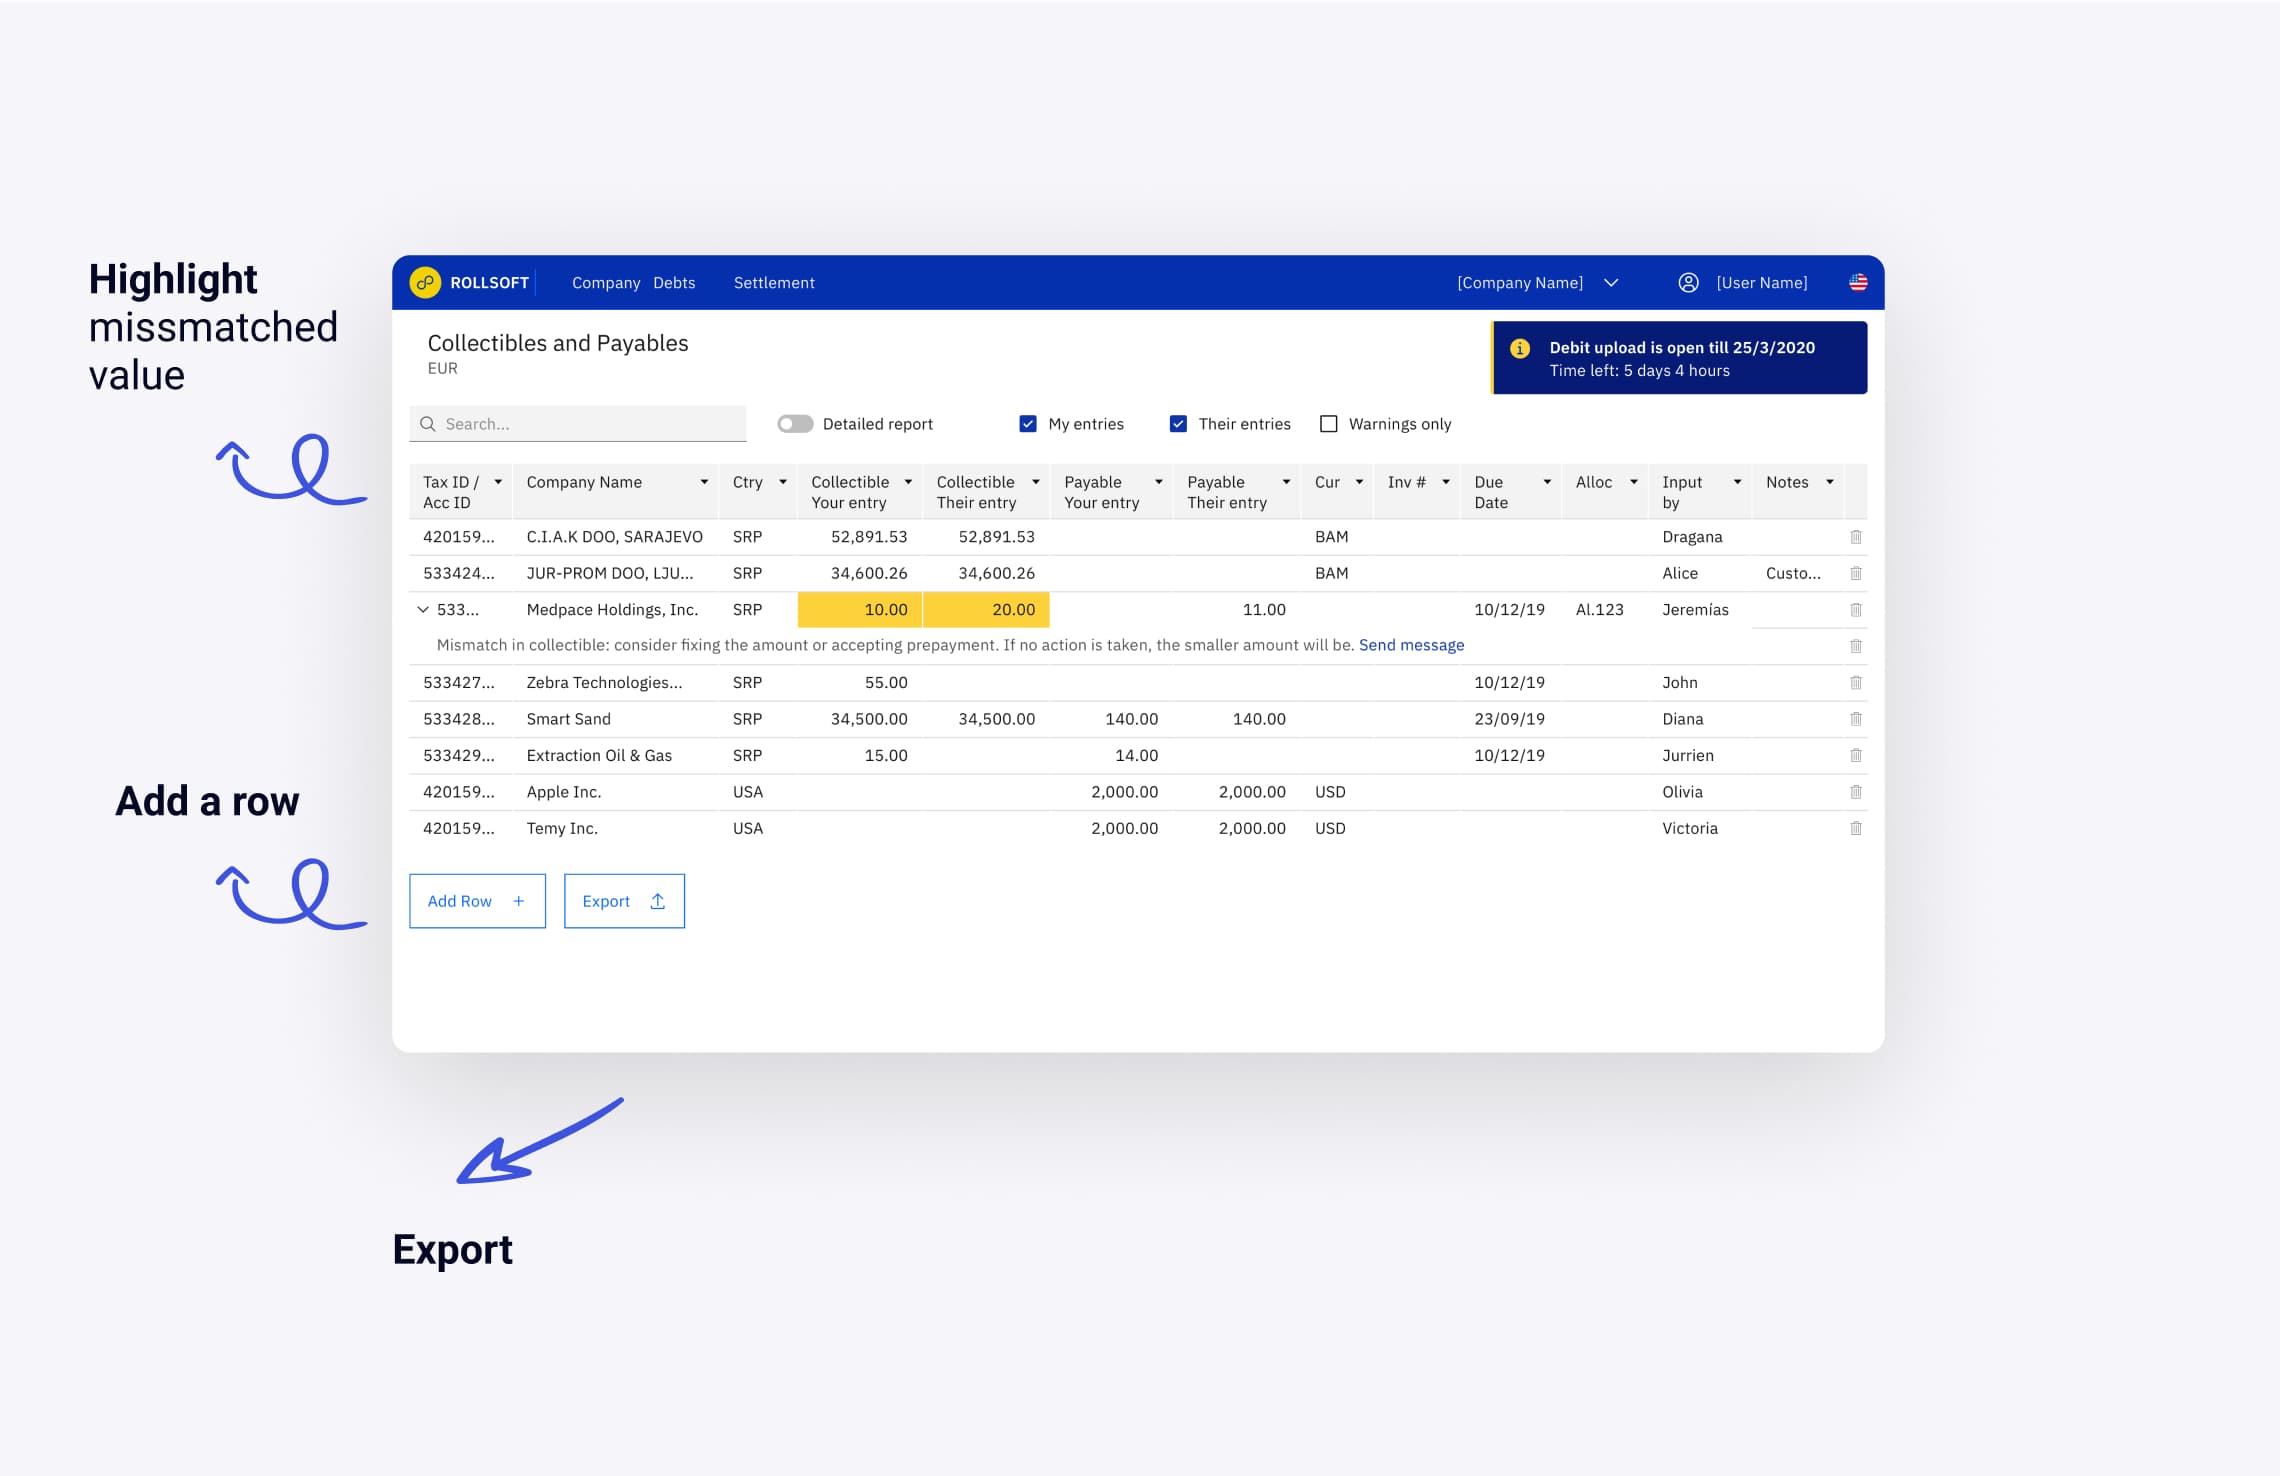The image size is (2280, 1476).
Task: Open Due Date column filter arrow
Action: point(1547,482)
